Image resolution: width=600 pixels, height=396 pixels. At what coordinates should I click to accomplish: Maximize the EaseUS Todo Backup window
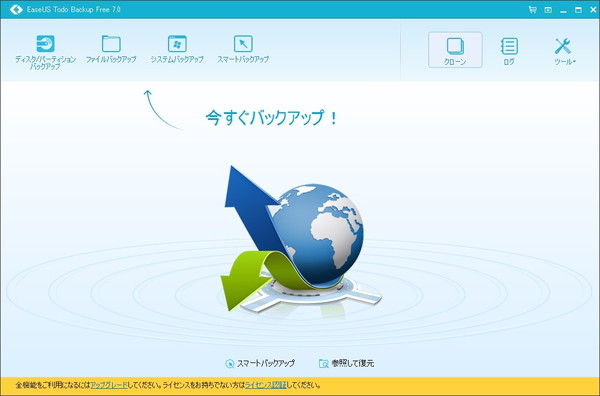(x=578, y=10)
